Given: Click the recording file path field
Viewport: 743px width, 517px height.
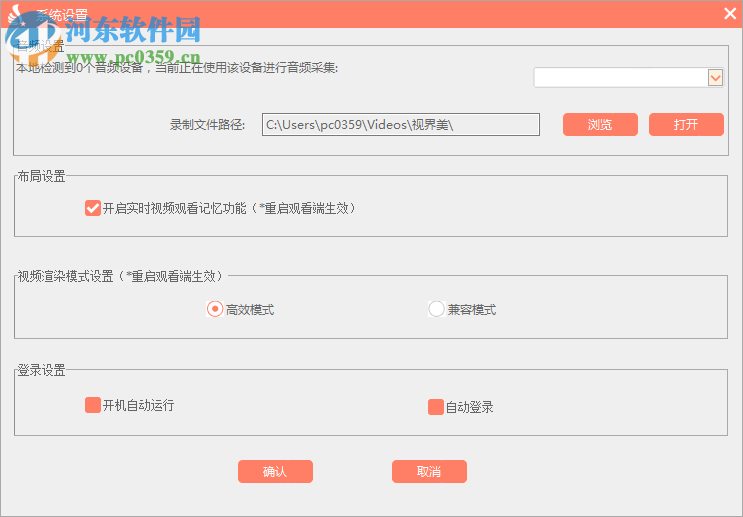Looking at the screenshot, I should click(x=401, y=125).
